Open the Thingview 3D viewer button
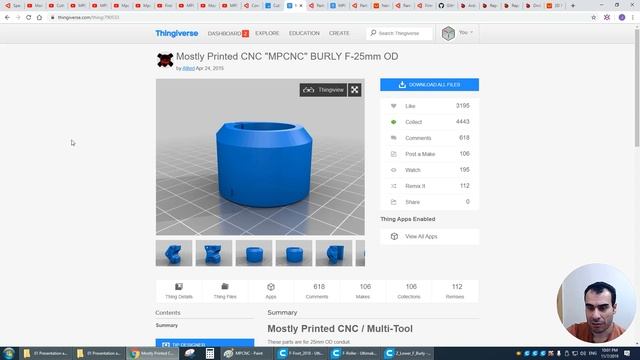The image size is (640, 360). pyautogui.click(x=323, y=90)
